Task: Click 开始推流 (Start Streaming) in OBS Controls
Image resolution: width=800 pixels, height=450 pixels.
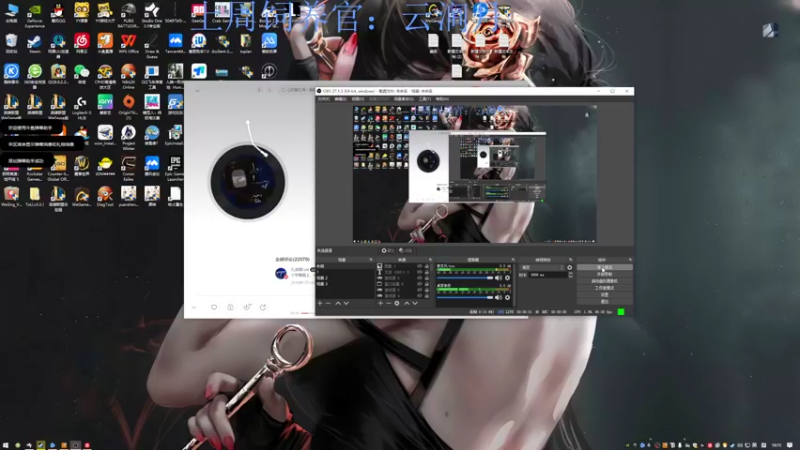Action: pos(605,267)
